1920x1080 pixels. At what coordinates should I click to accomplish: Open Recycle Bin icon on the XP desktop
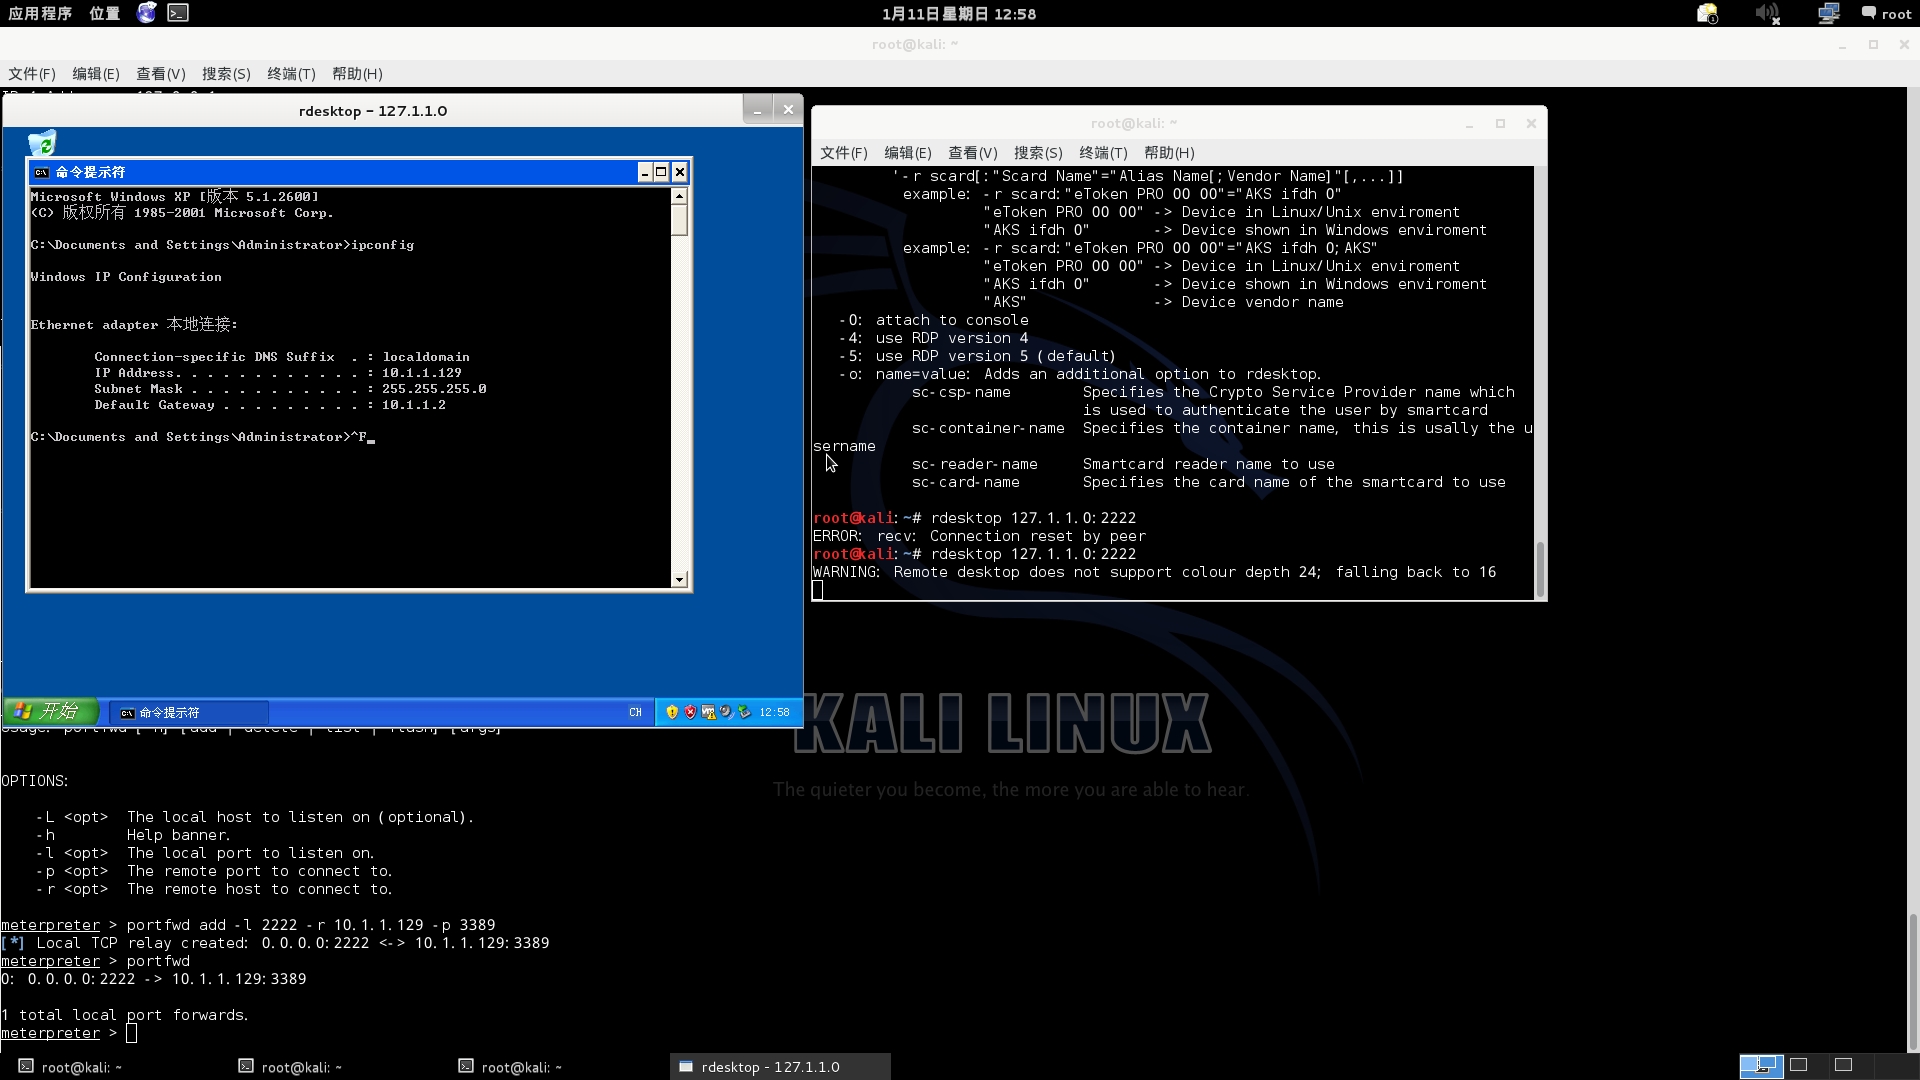(x=42, y=142)
